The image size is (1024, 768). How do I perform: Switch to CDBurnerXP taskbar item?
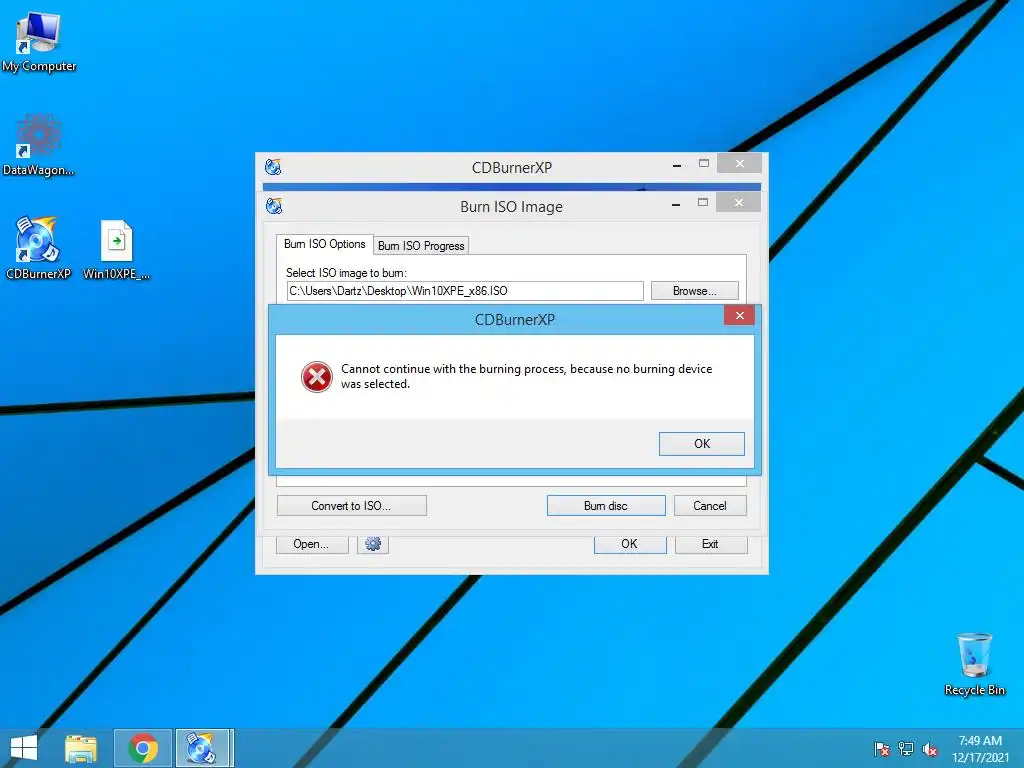coord(203,748)
